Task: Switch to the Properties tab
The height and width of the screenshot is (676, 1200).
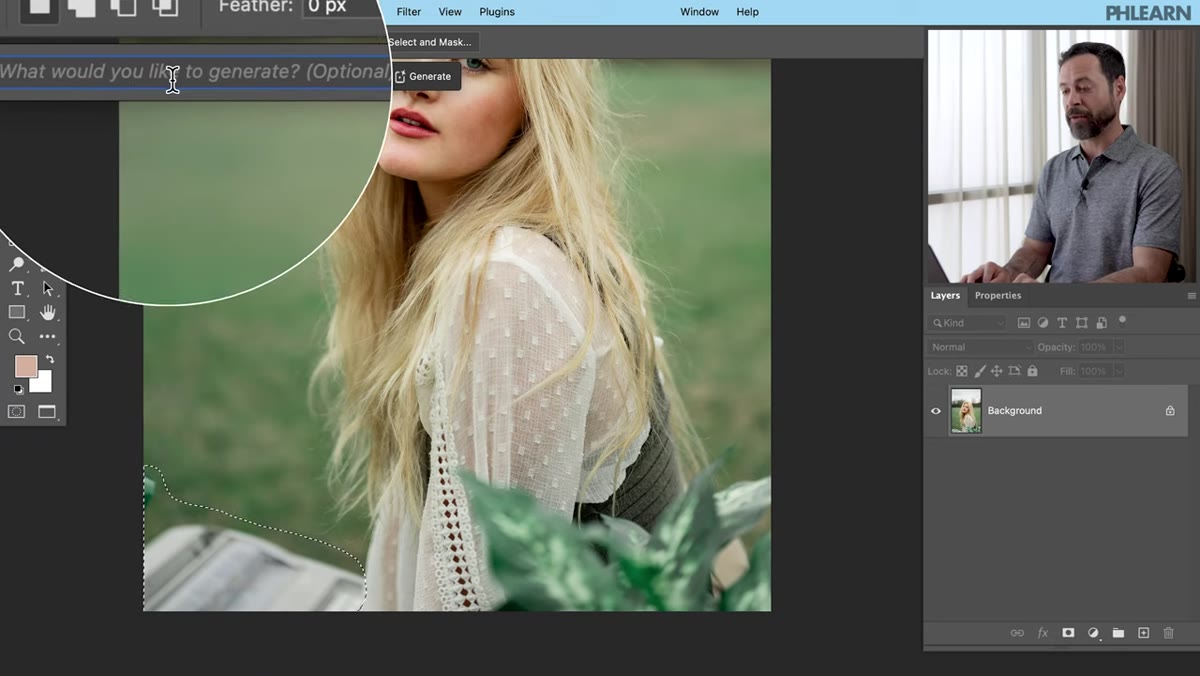Action: [998, 296]
